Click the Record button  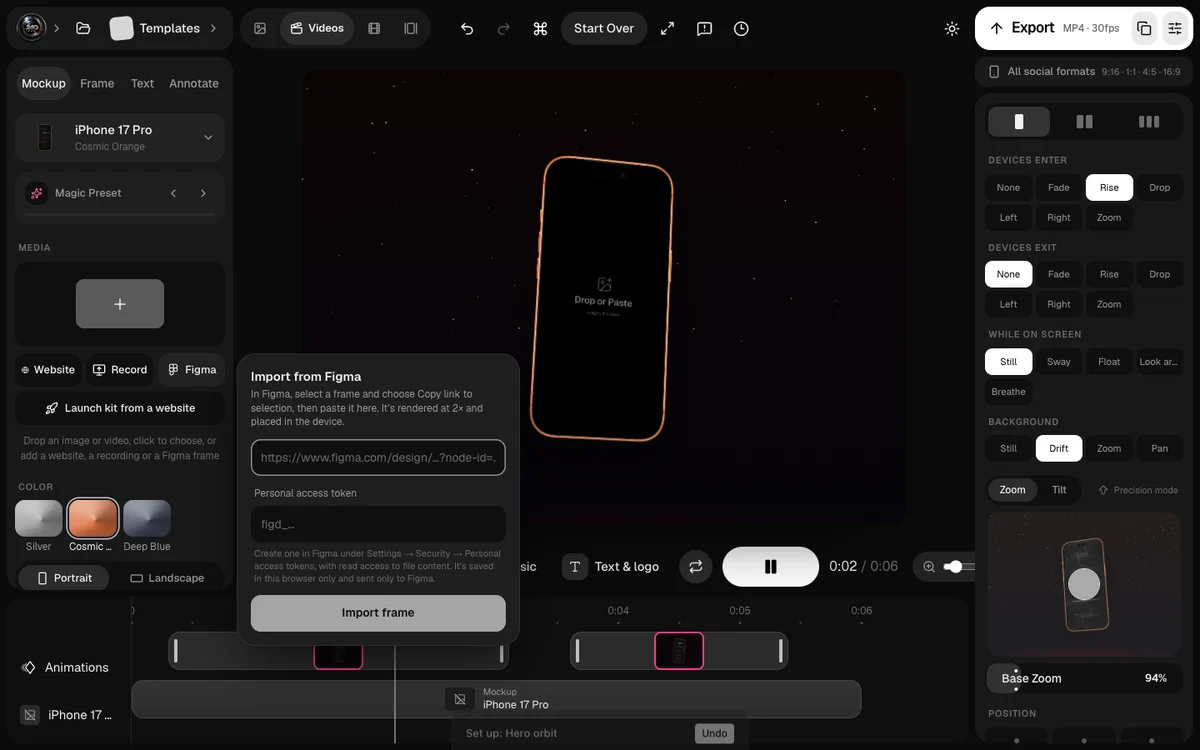120,370
